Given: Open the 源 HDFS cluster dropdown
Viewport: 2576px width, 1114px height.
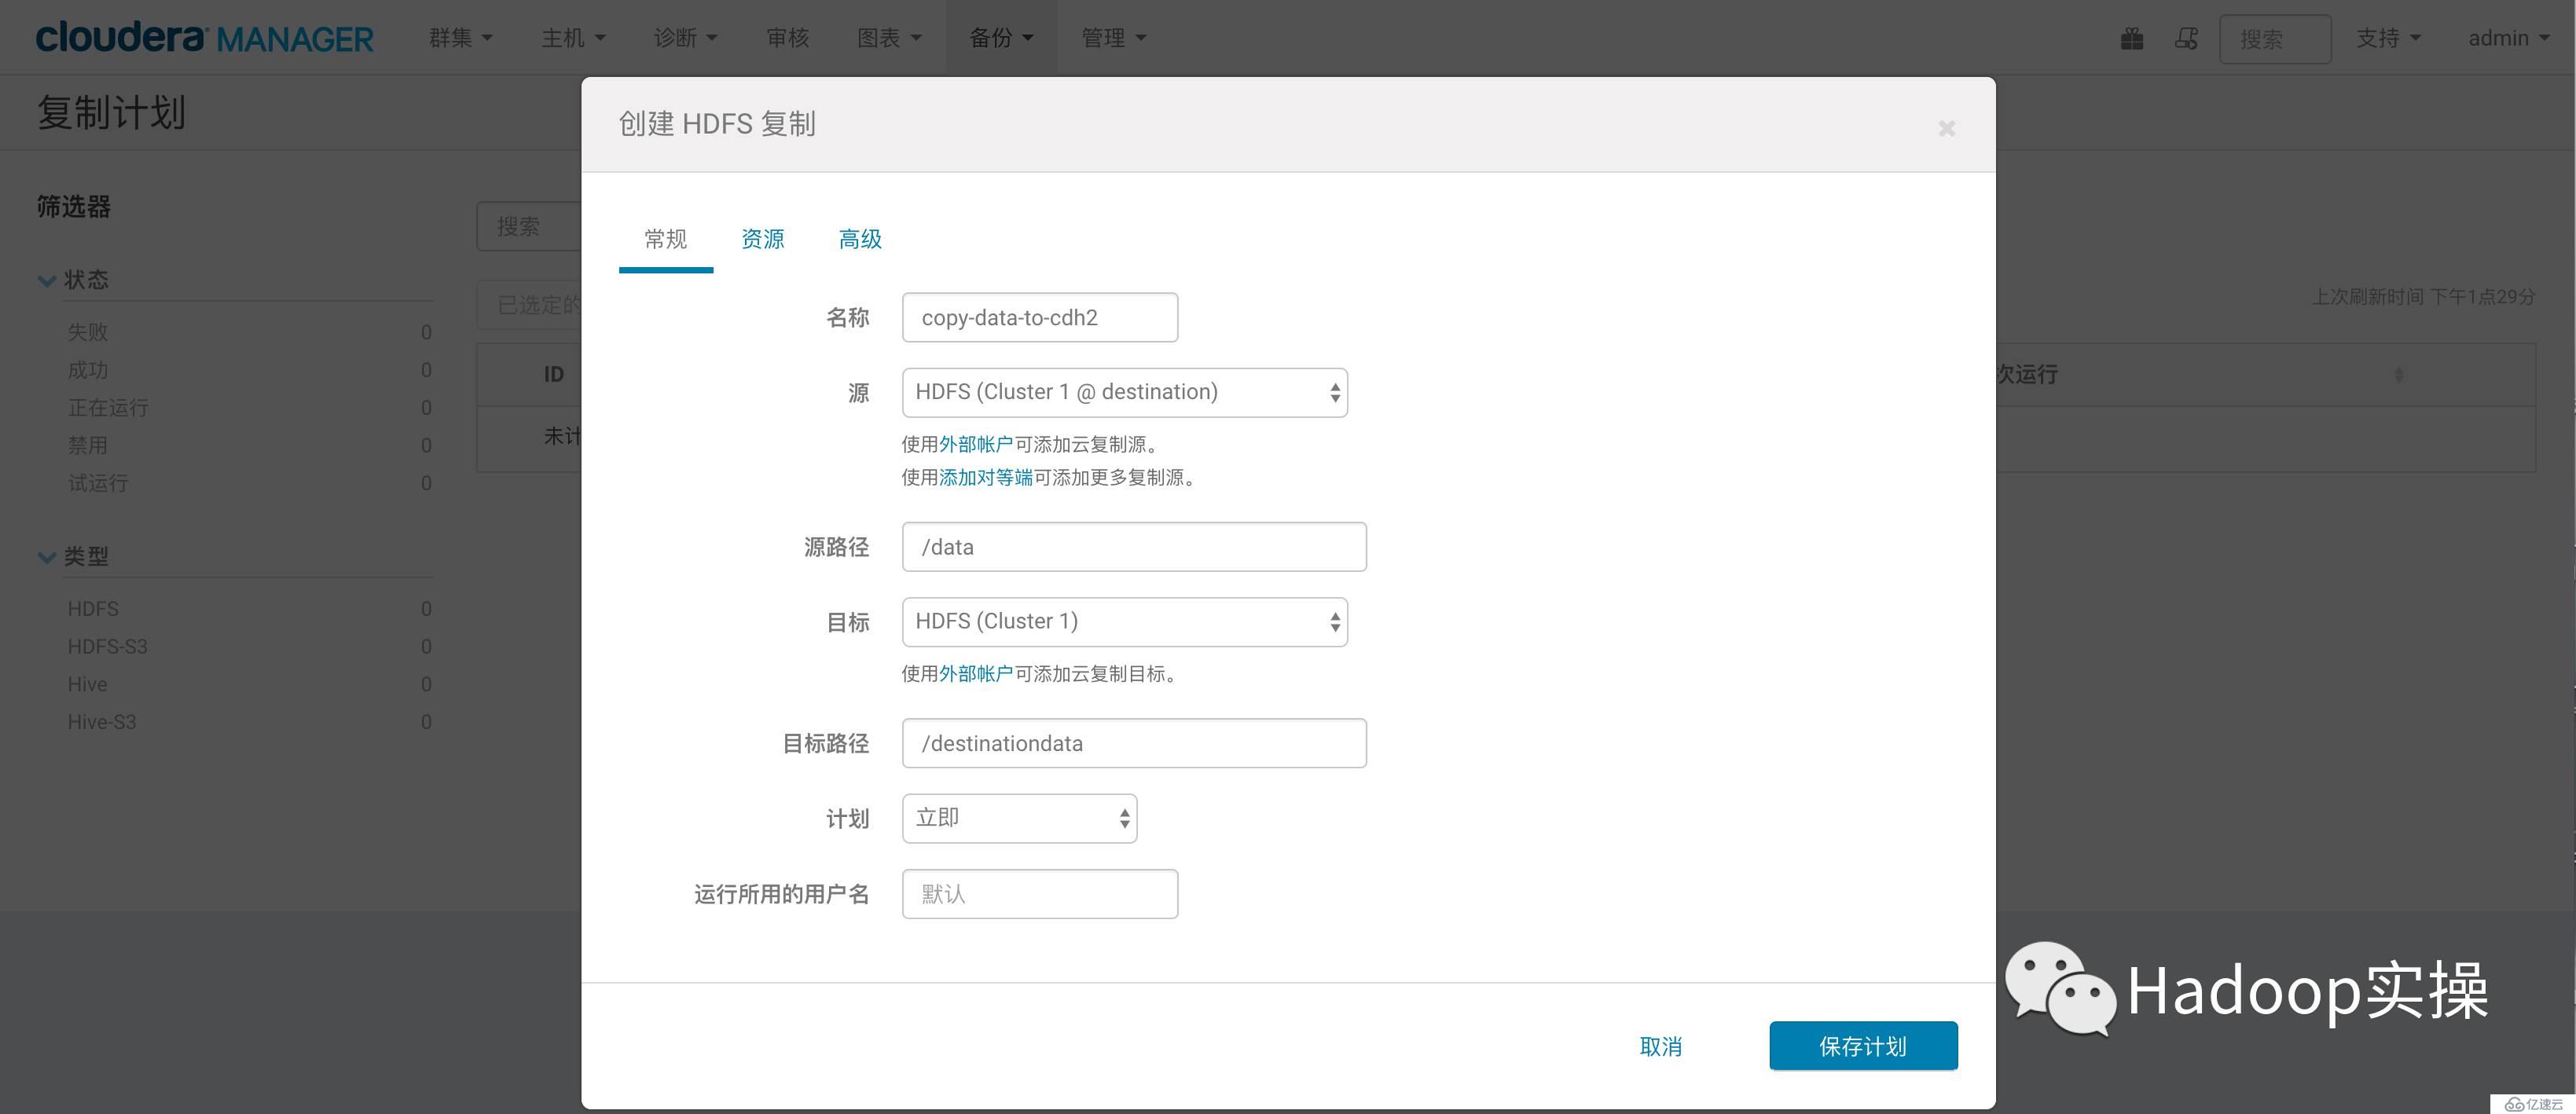Looking at the screenshot, I should click(1124, 393).
